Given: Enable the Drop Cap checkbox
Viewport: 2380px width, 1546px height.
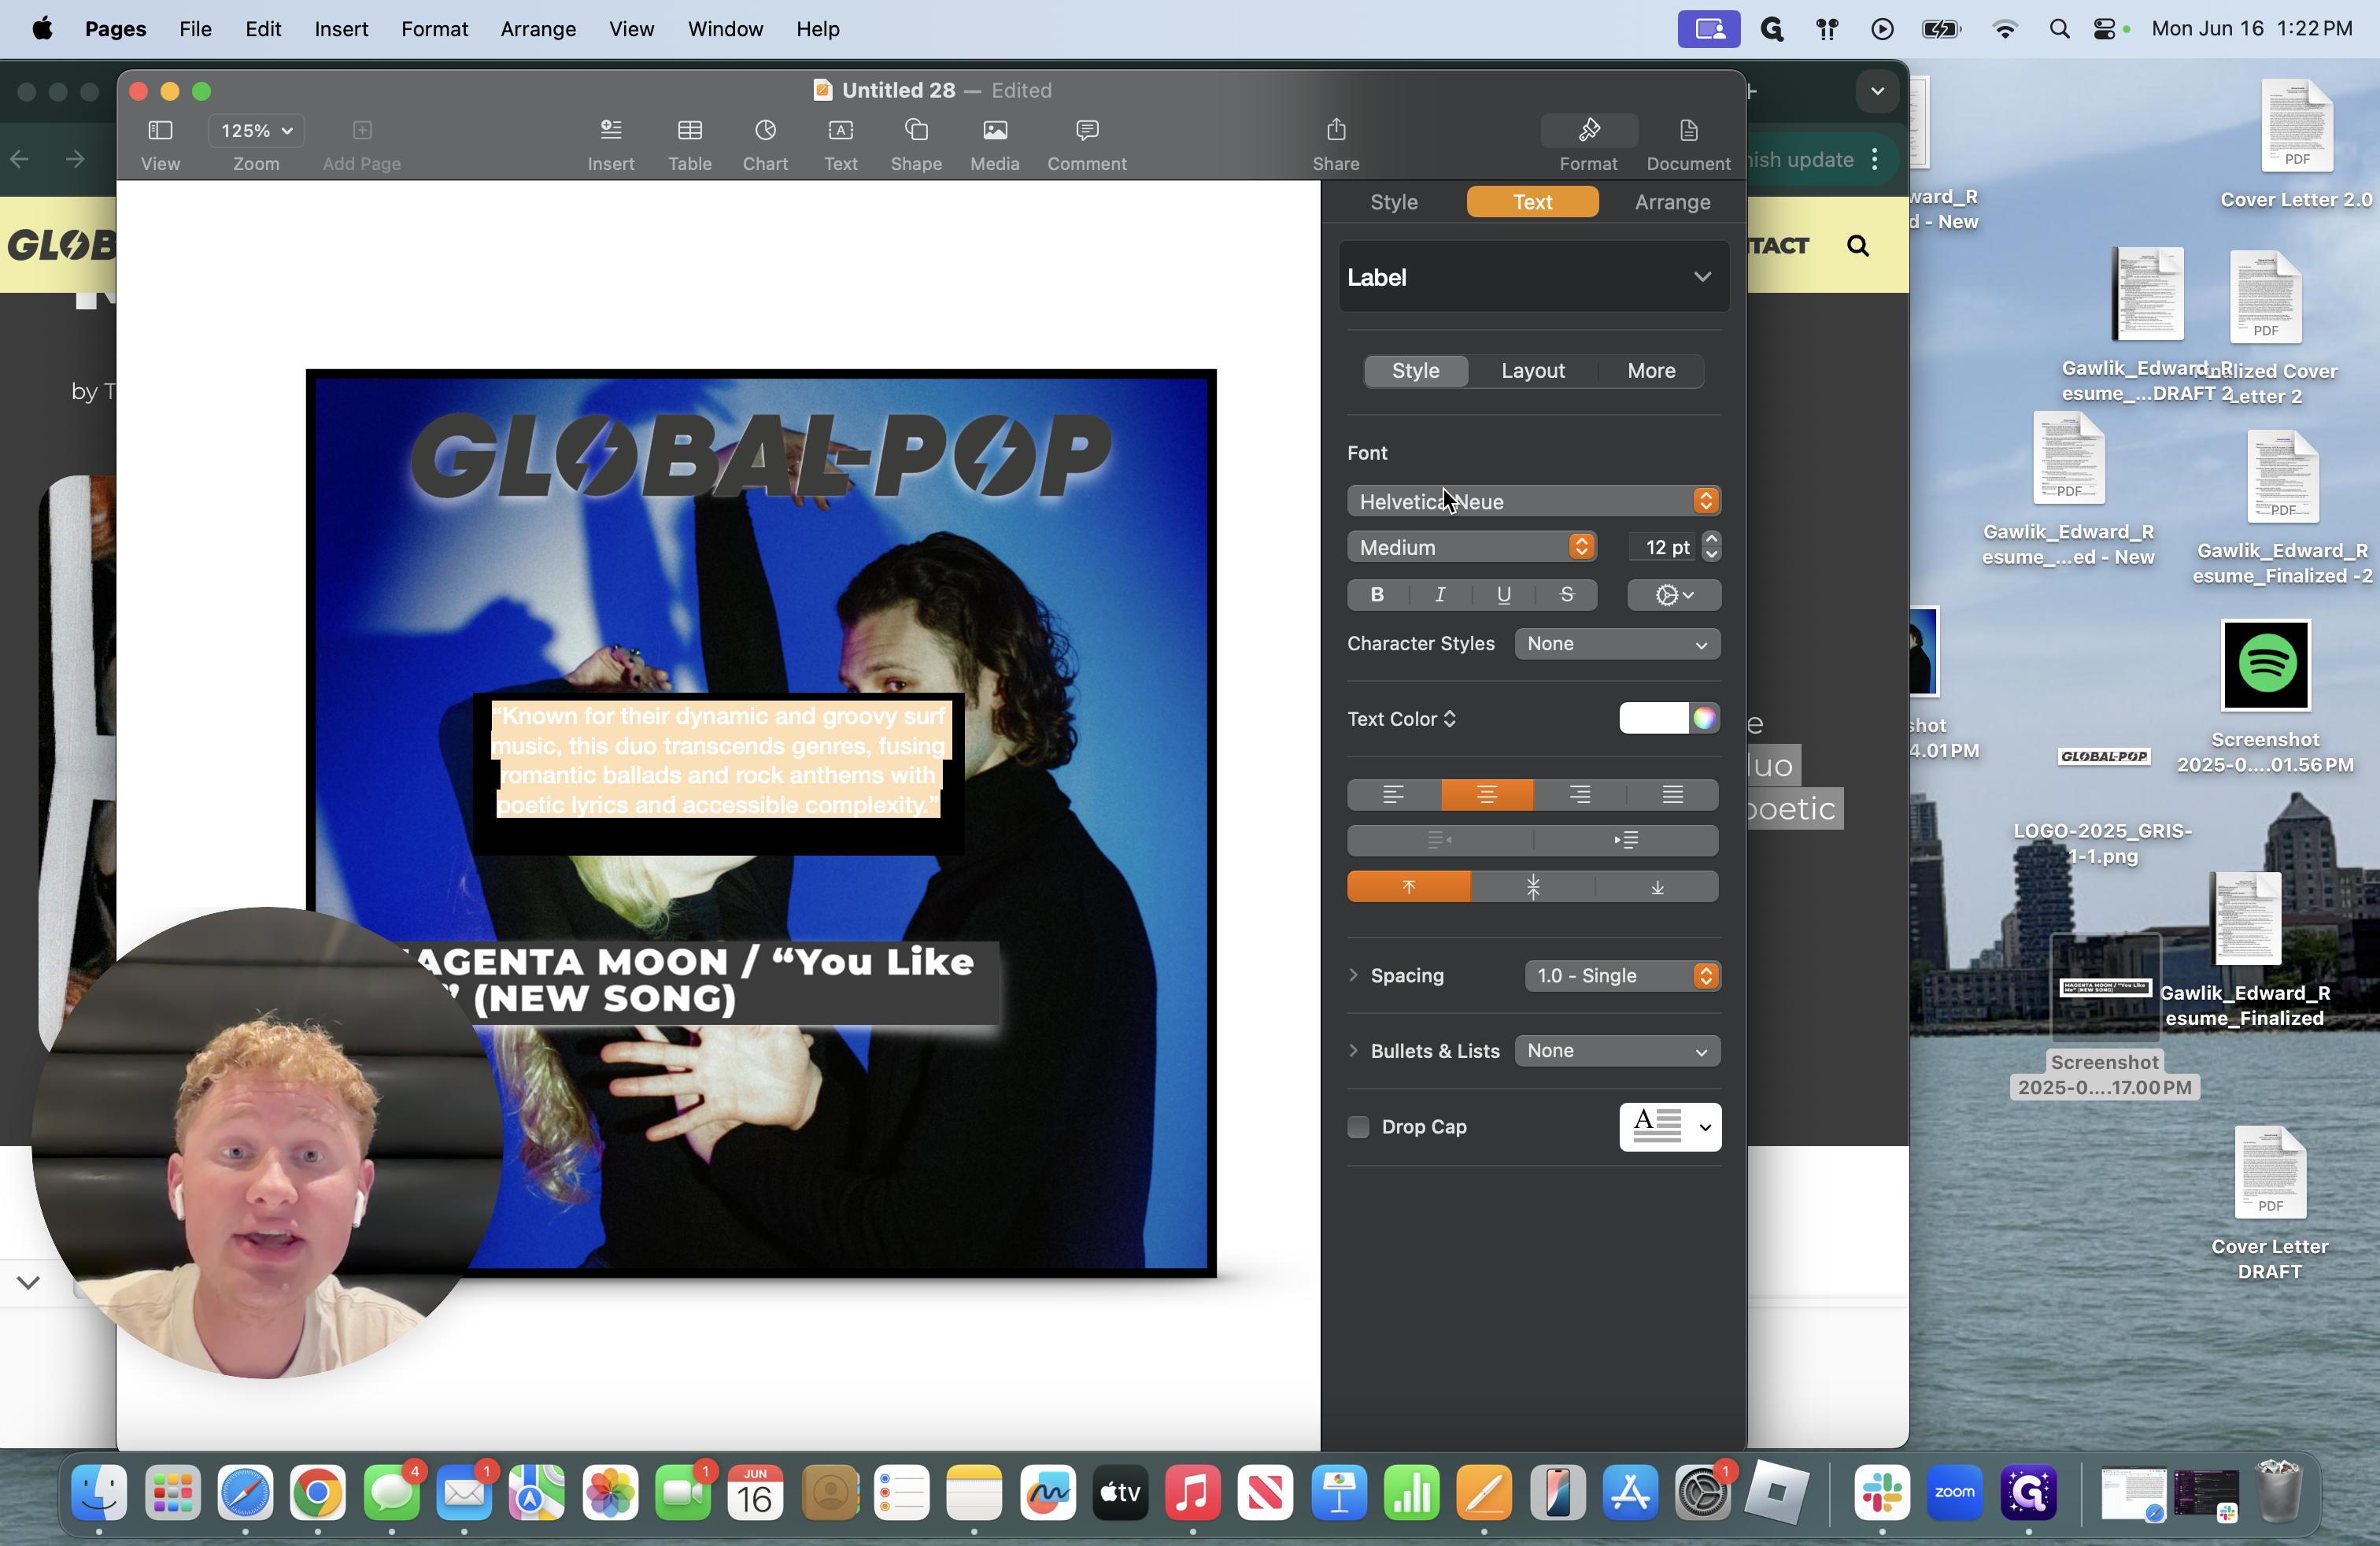Looking at the screenshot, I should (1358, 1127).
